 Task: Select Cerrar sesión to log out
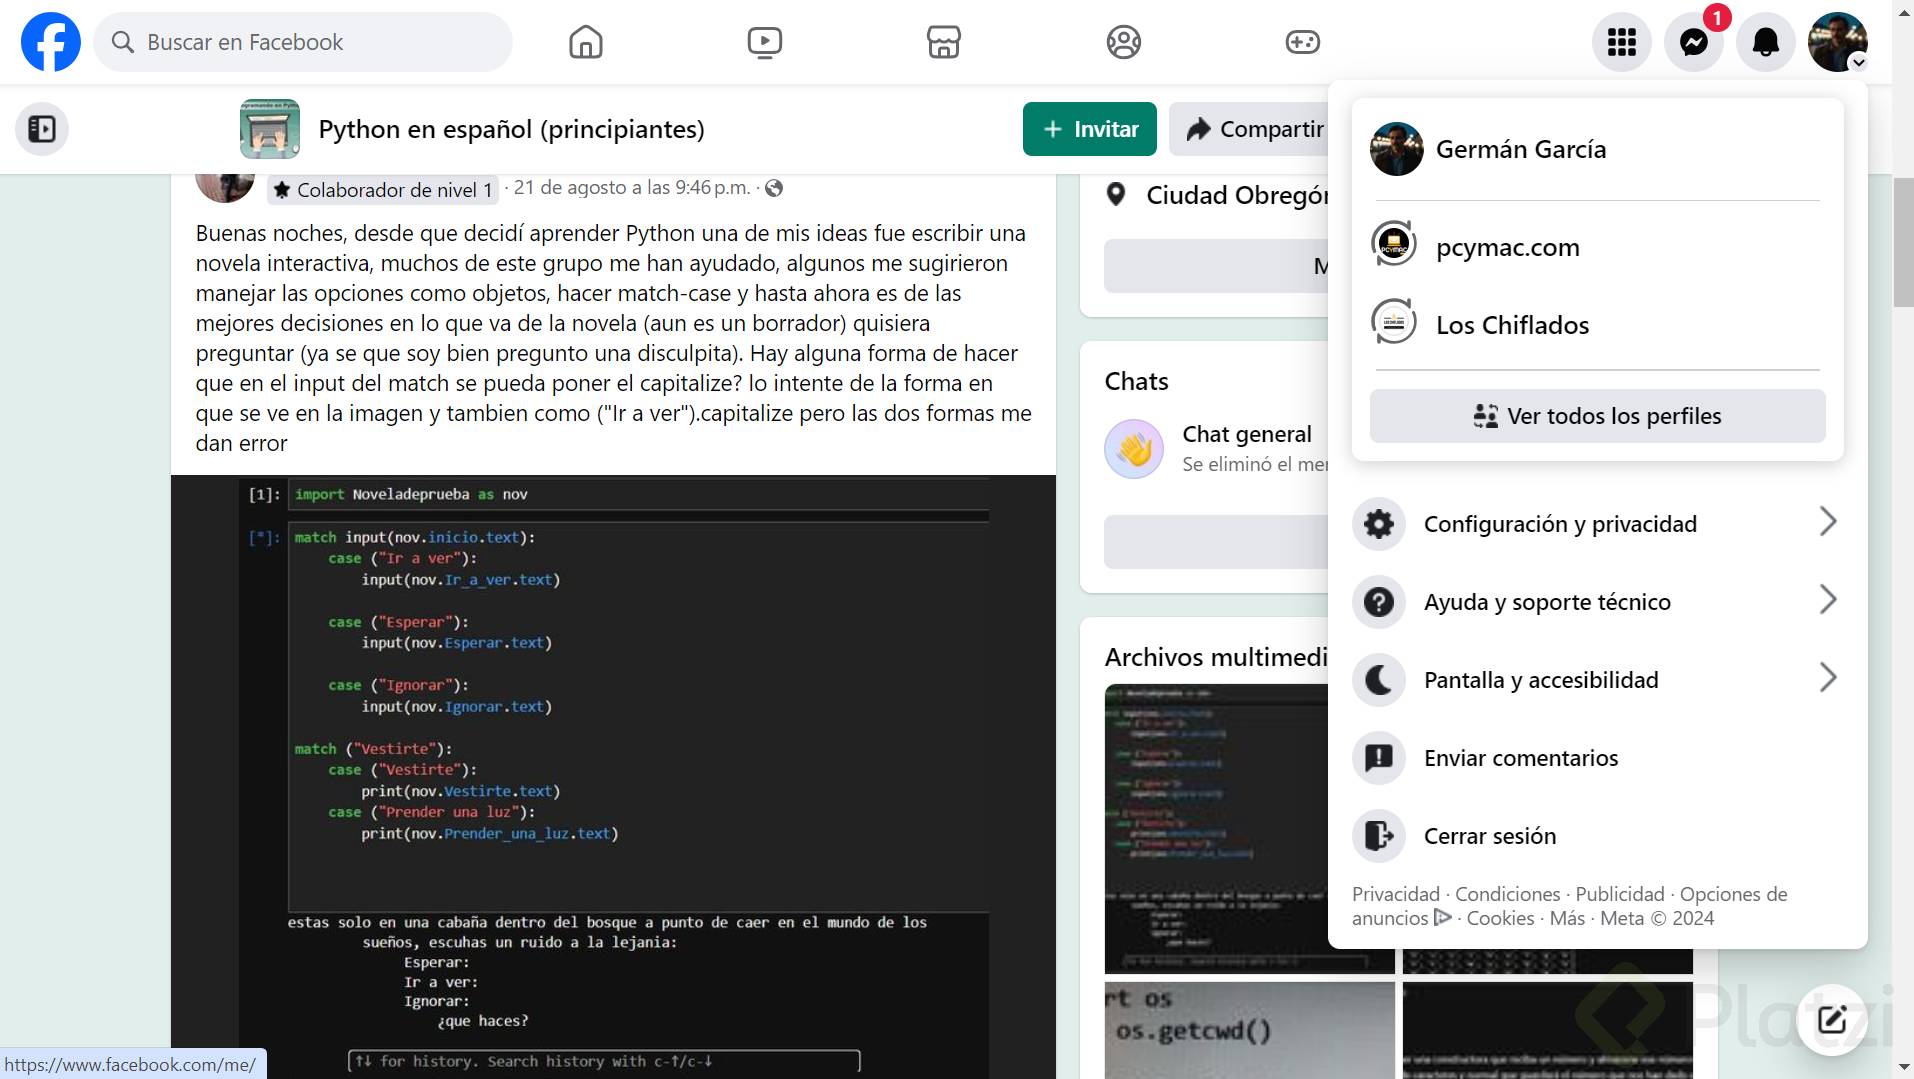(x=1597, y=835)
